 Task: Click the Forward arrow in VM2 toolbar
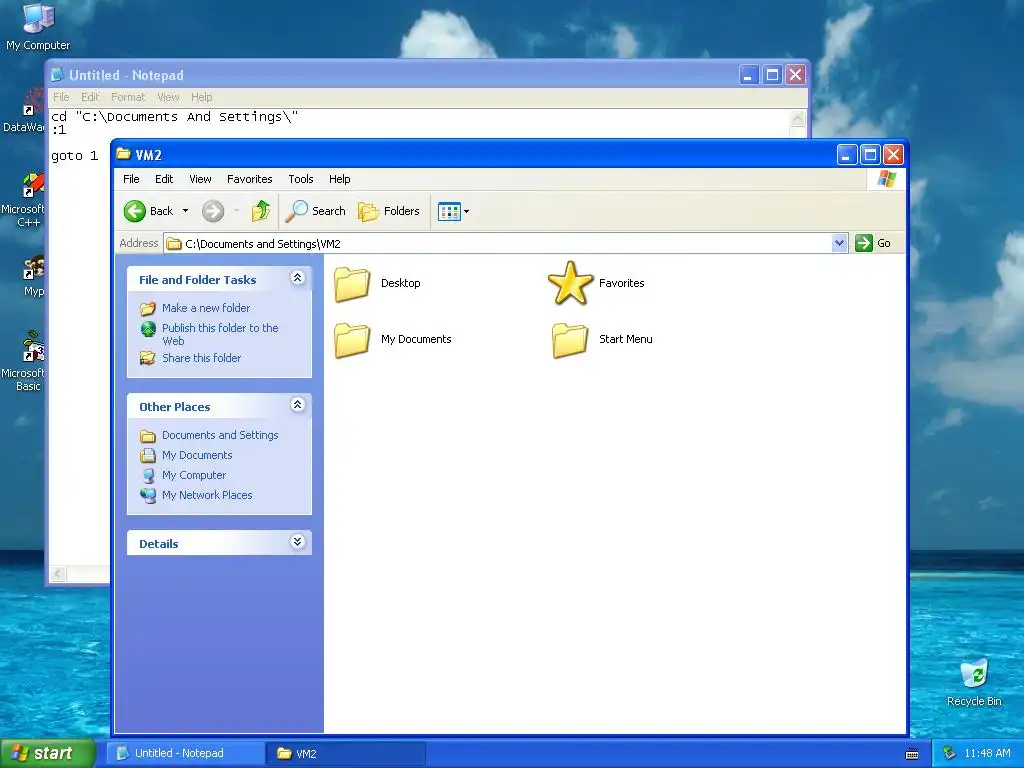[x=213, y=211]
